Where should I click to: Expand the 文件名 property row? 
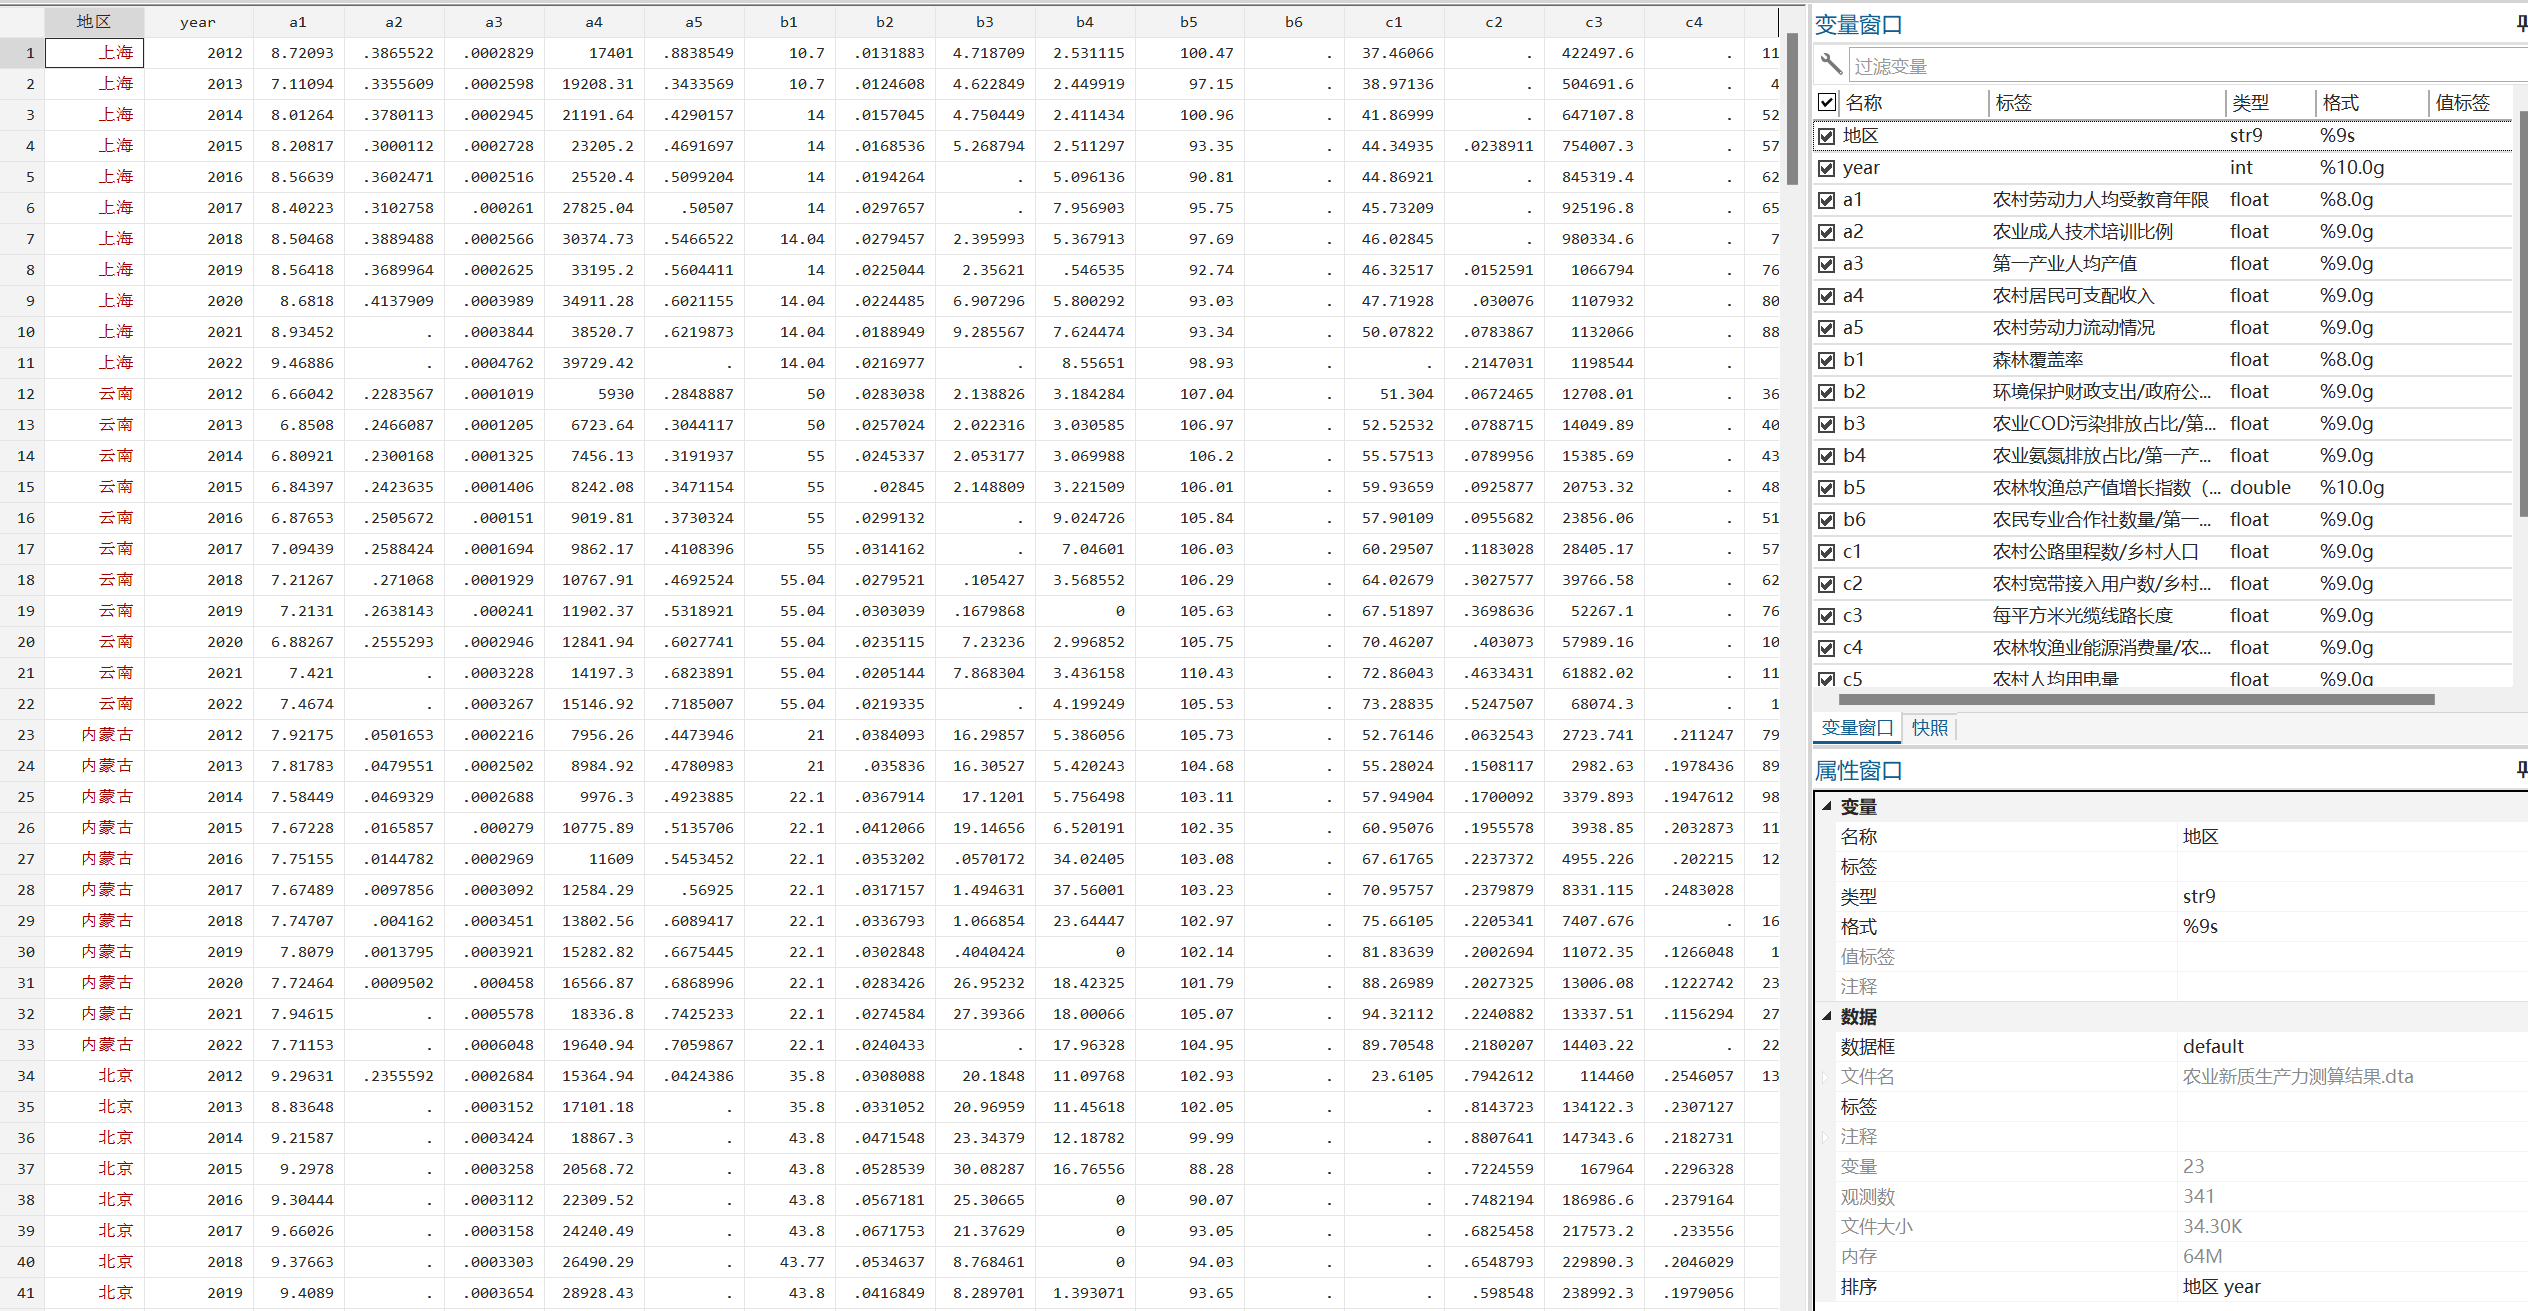[x=1827, y=1077]
